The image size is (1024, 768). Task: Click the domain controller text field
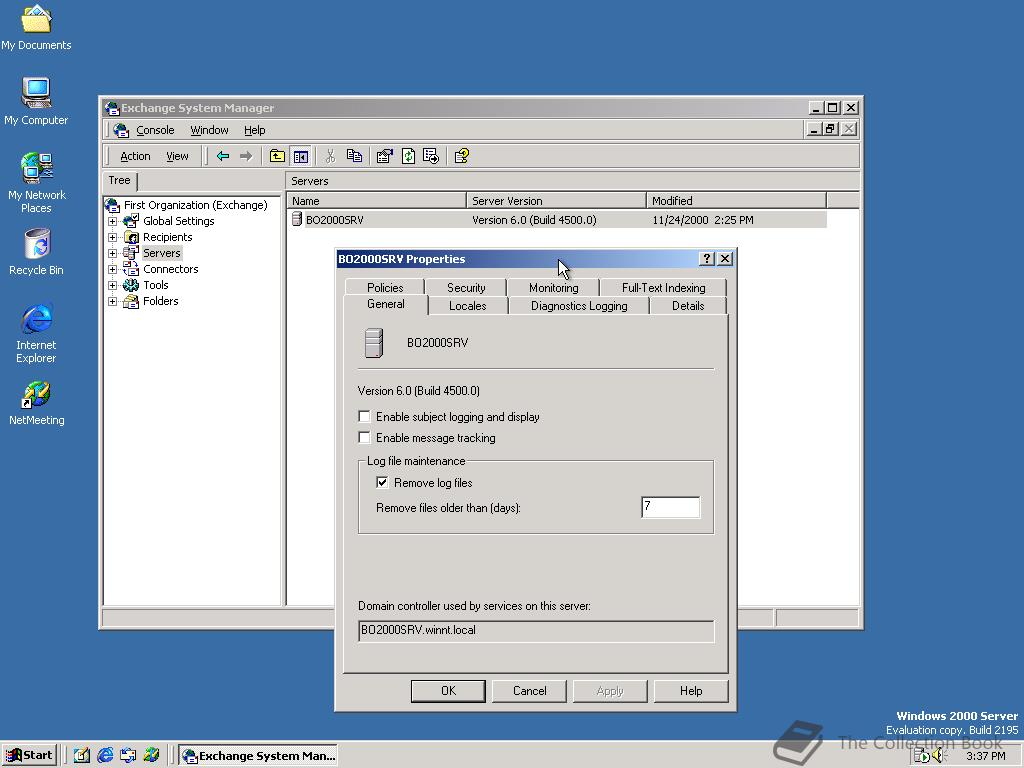[536, 631]
